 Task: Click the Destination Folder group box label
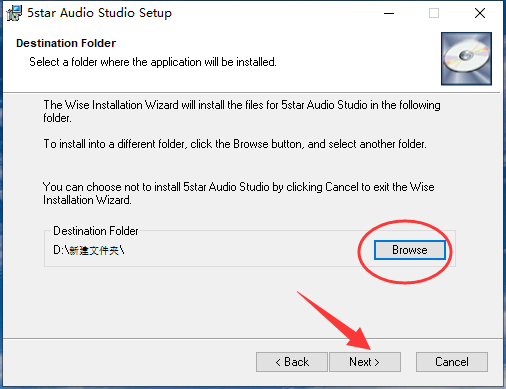(x=96, y=231)
